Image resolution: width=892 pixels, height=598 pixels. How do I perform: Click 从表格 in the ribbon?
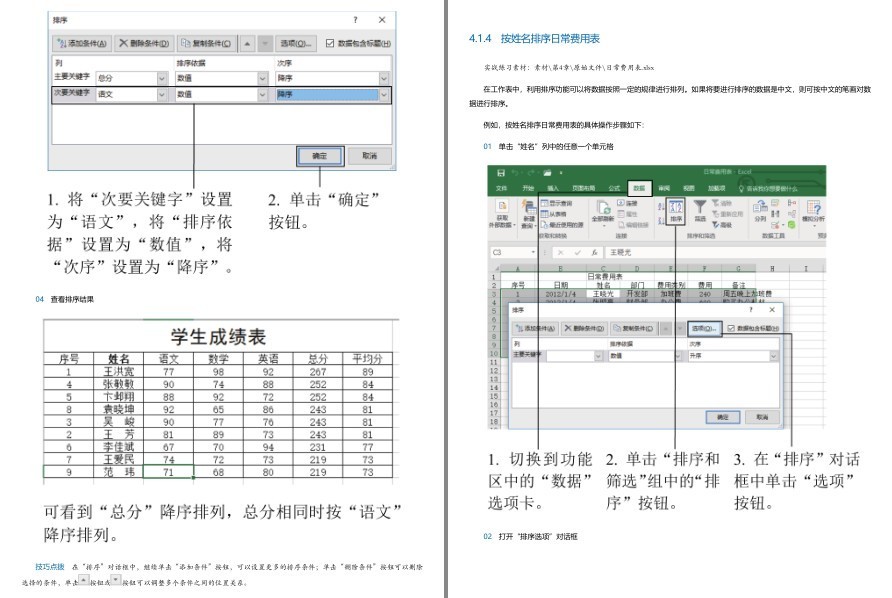pos(553,214)
